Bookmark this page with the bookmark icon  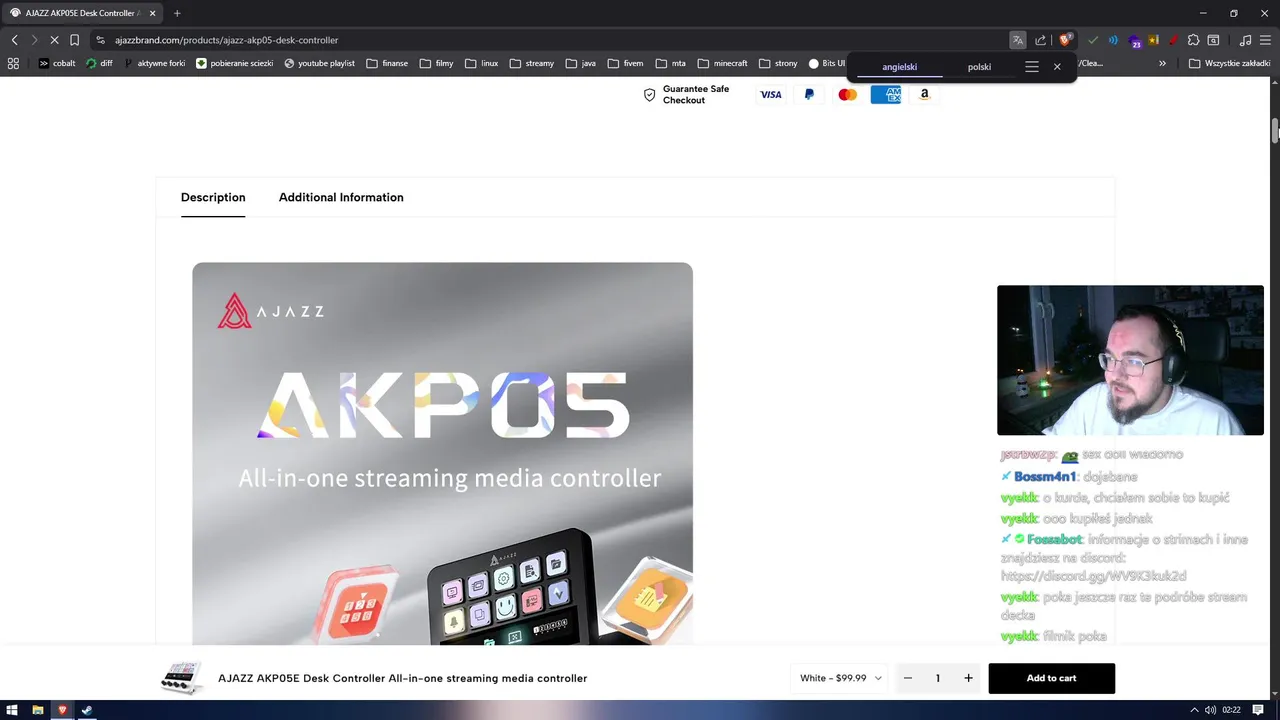point(74,40)
